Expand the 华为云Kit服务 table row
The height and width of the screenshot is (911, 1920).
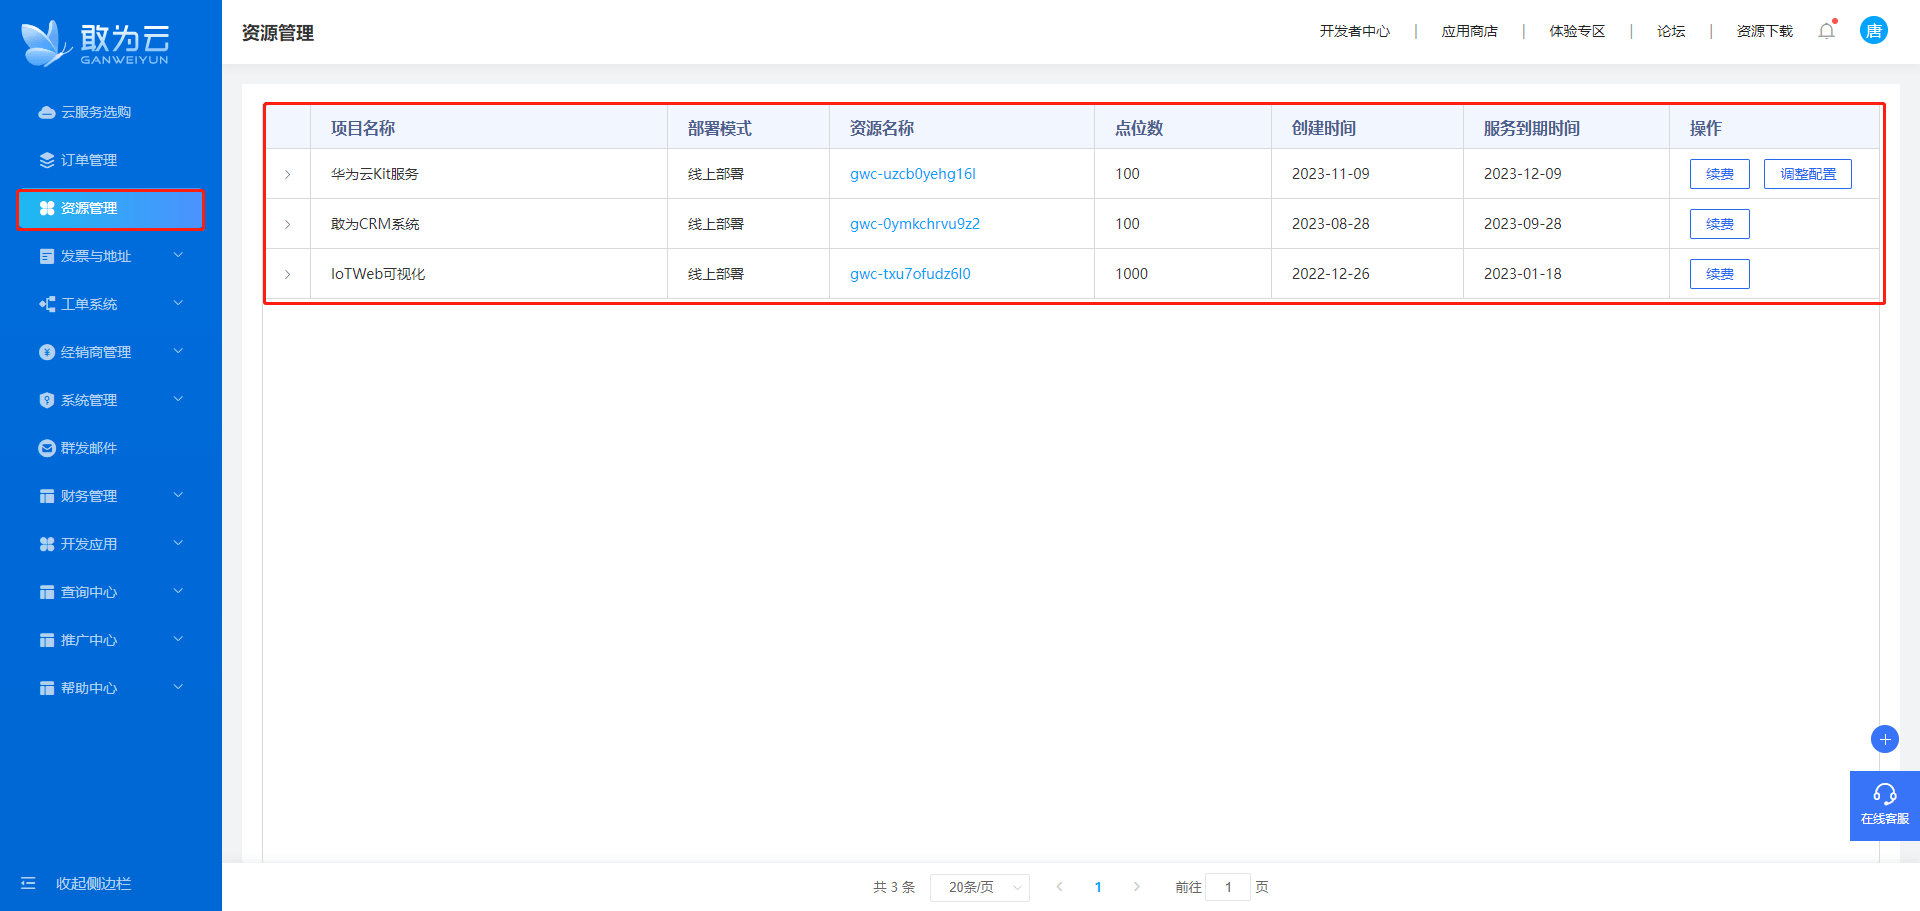pyautogui.click(x=288, y=174)
